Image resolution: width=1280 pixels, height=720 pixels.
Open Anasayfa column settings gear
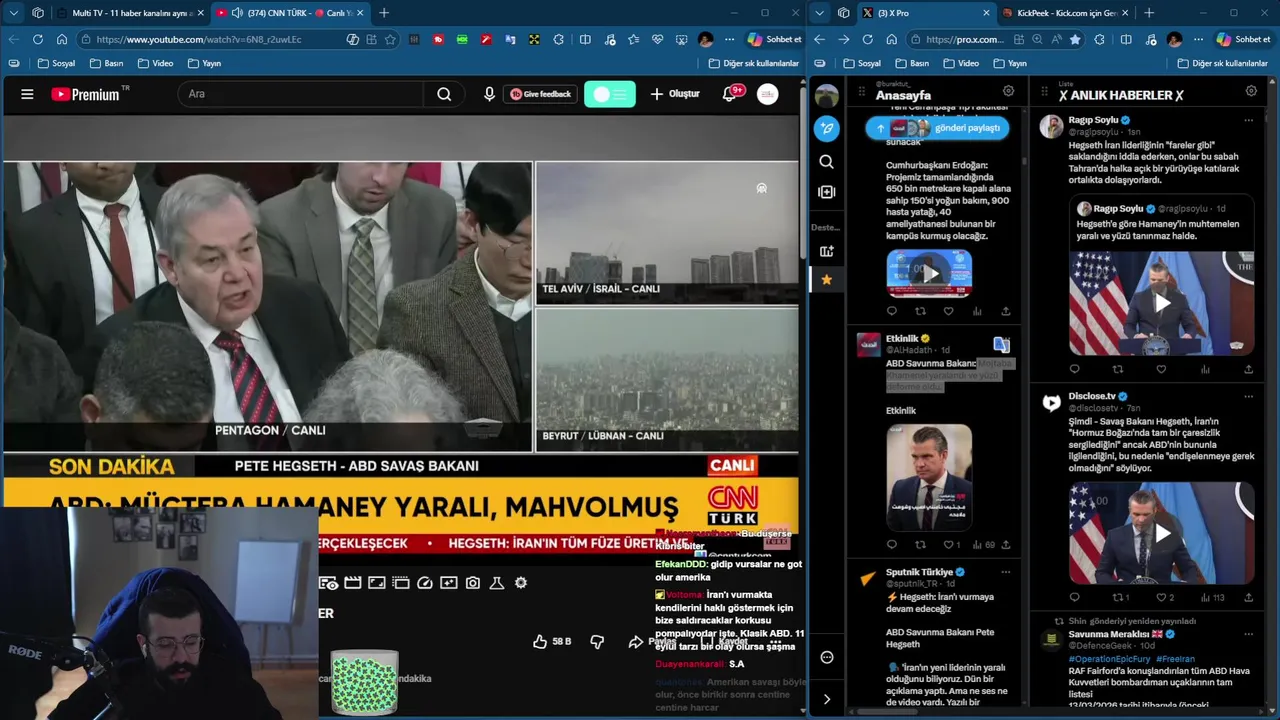[x=1008, y=91]
